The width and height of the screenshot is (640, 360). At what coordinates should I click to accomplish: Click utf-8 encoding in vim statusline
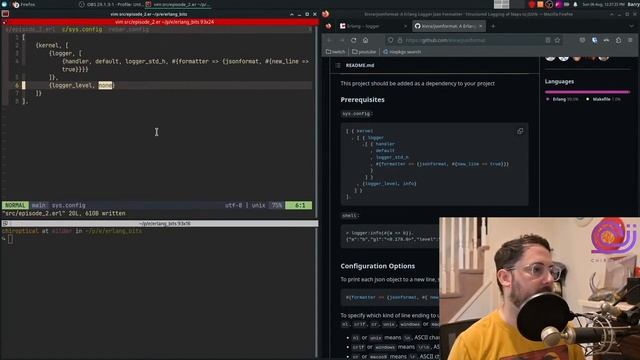click(x=233, y=205)
